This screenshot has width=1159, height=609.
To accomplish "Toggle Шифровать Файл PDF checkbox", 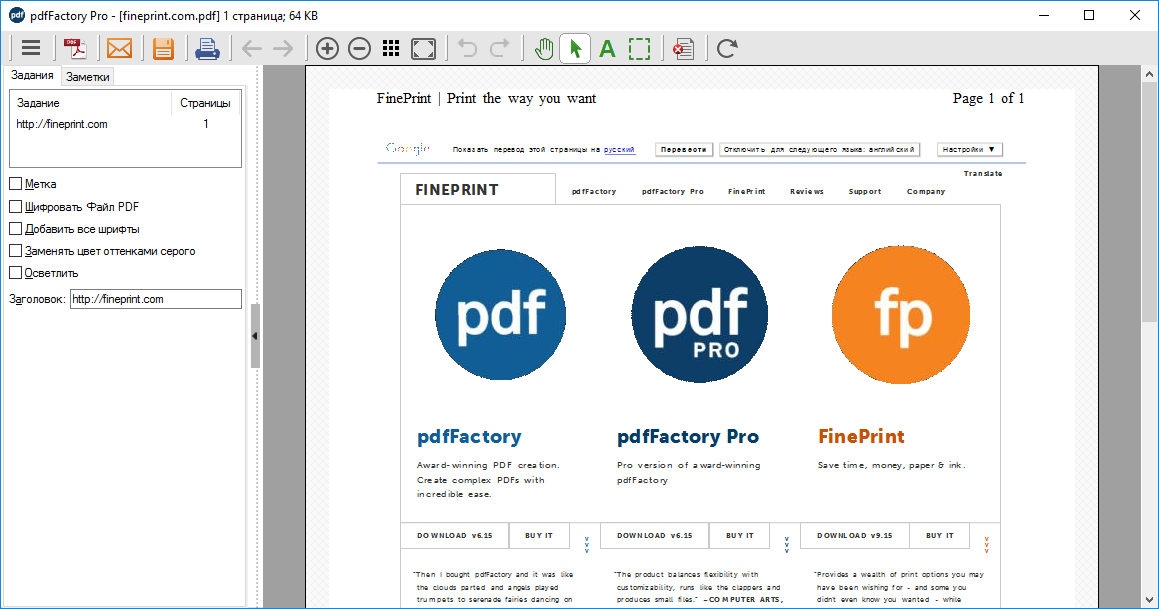I will (15, 206).
